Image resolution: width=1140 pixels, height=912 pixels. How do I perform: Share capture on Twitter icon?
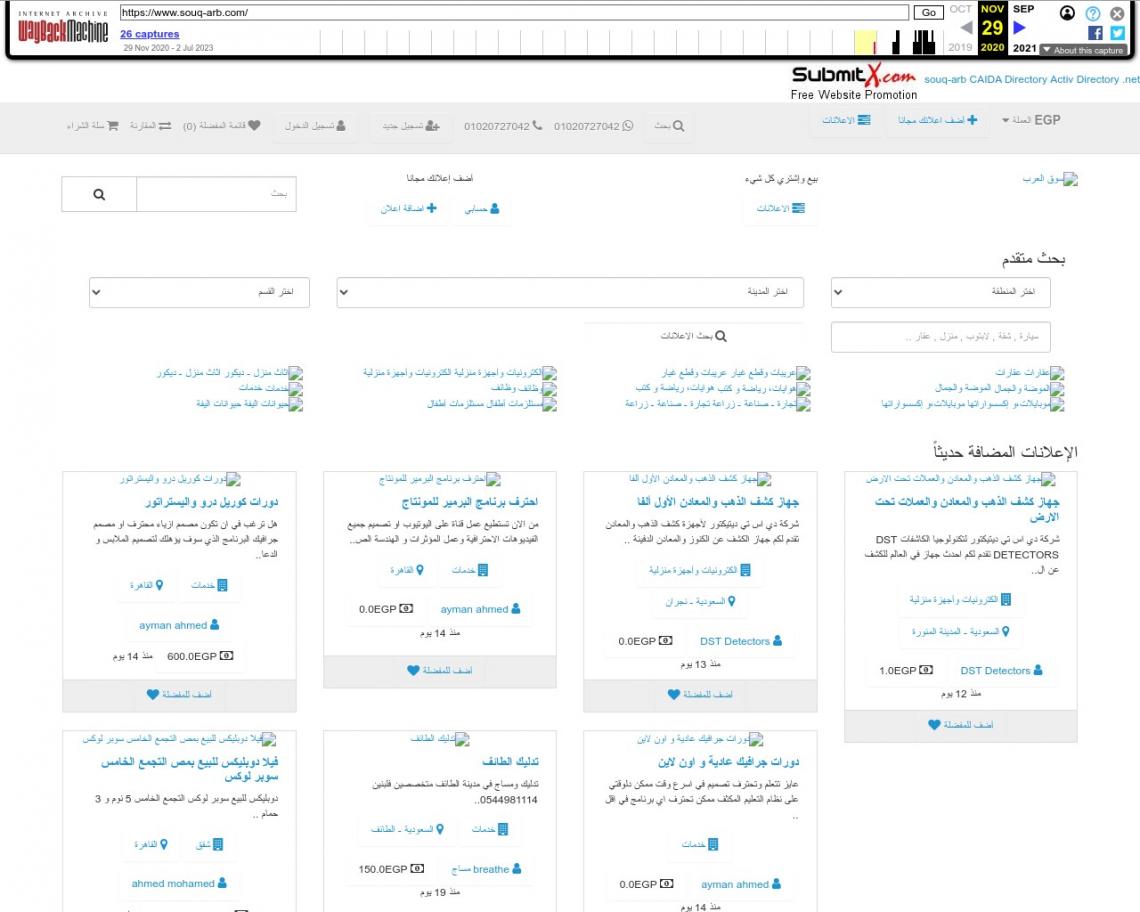click(x=1117, y=33)
